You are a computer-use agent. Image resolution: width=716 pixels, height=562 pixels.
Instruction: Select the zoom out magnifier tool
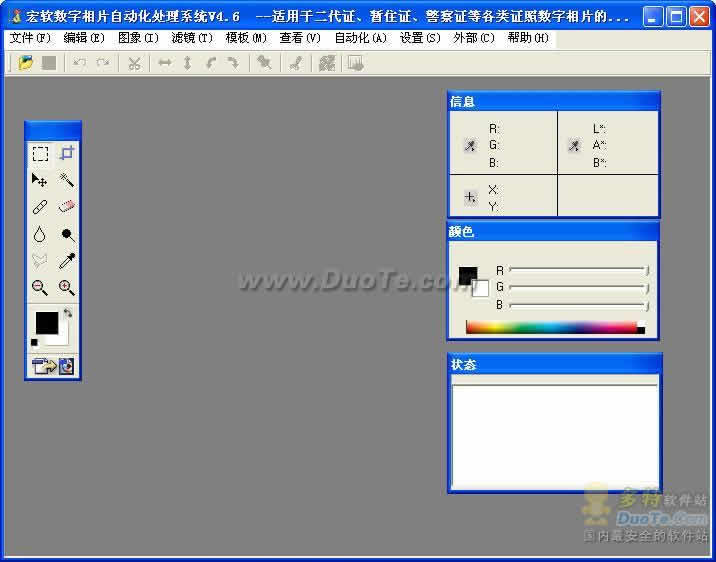[40, 288]
